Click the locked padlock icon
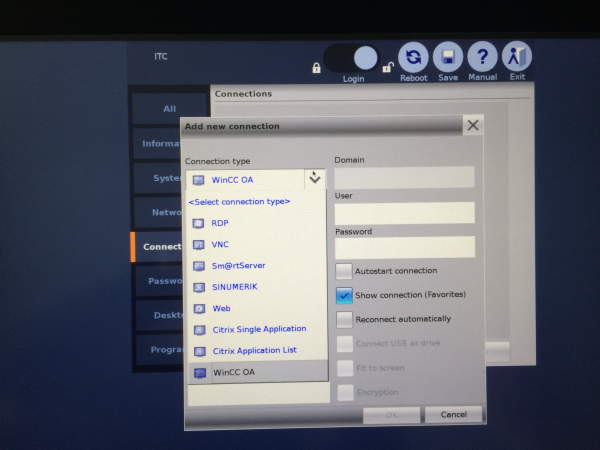This screenshot has width=600, height=450. tap(316, 68)
